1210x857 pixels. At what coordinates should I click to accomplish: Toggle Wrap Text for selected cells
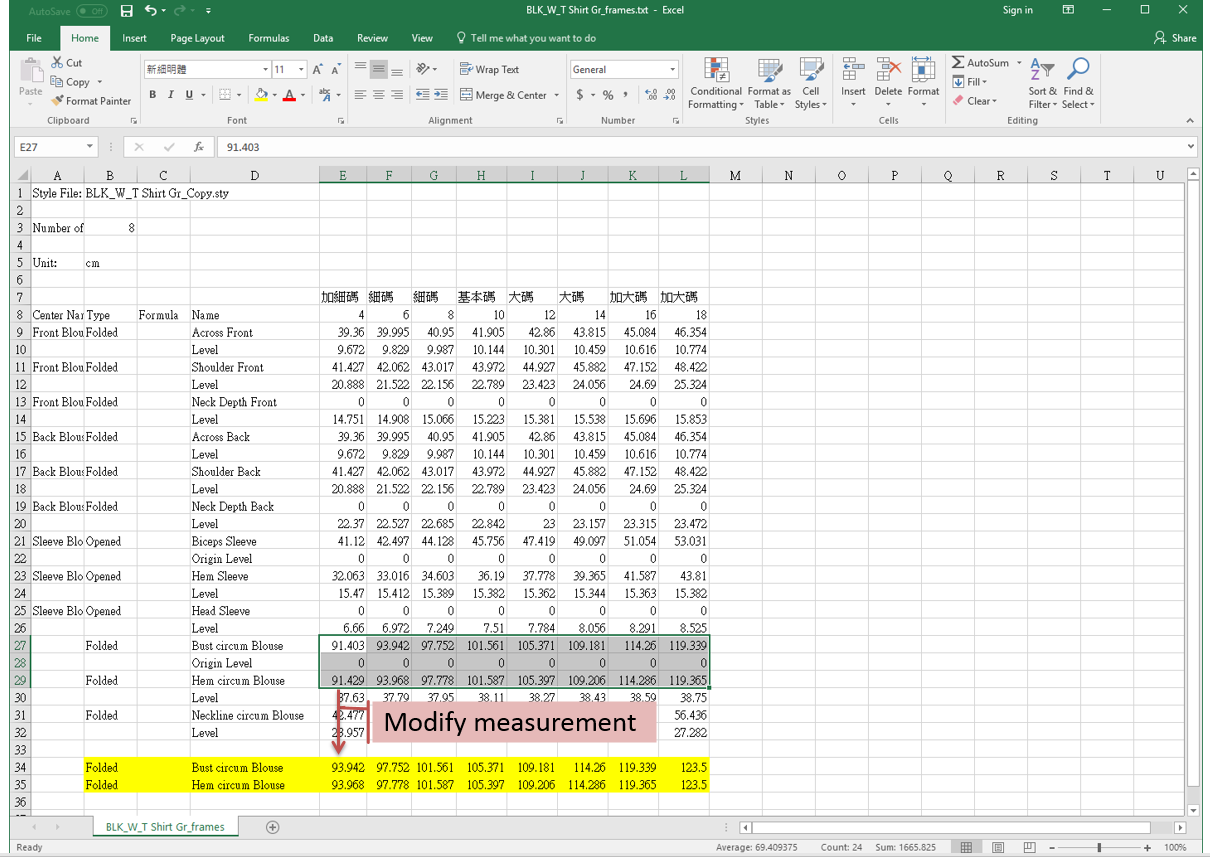(x=489, y=69)
